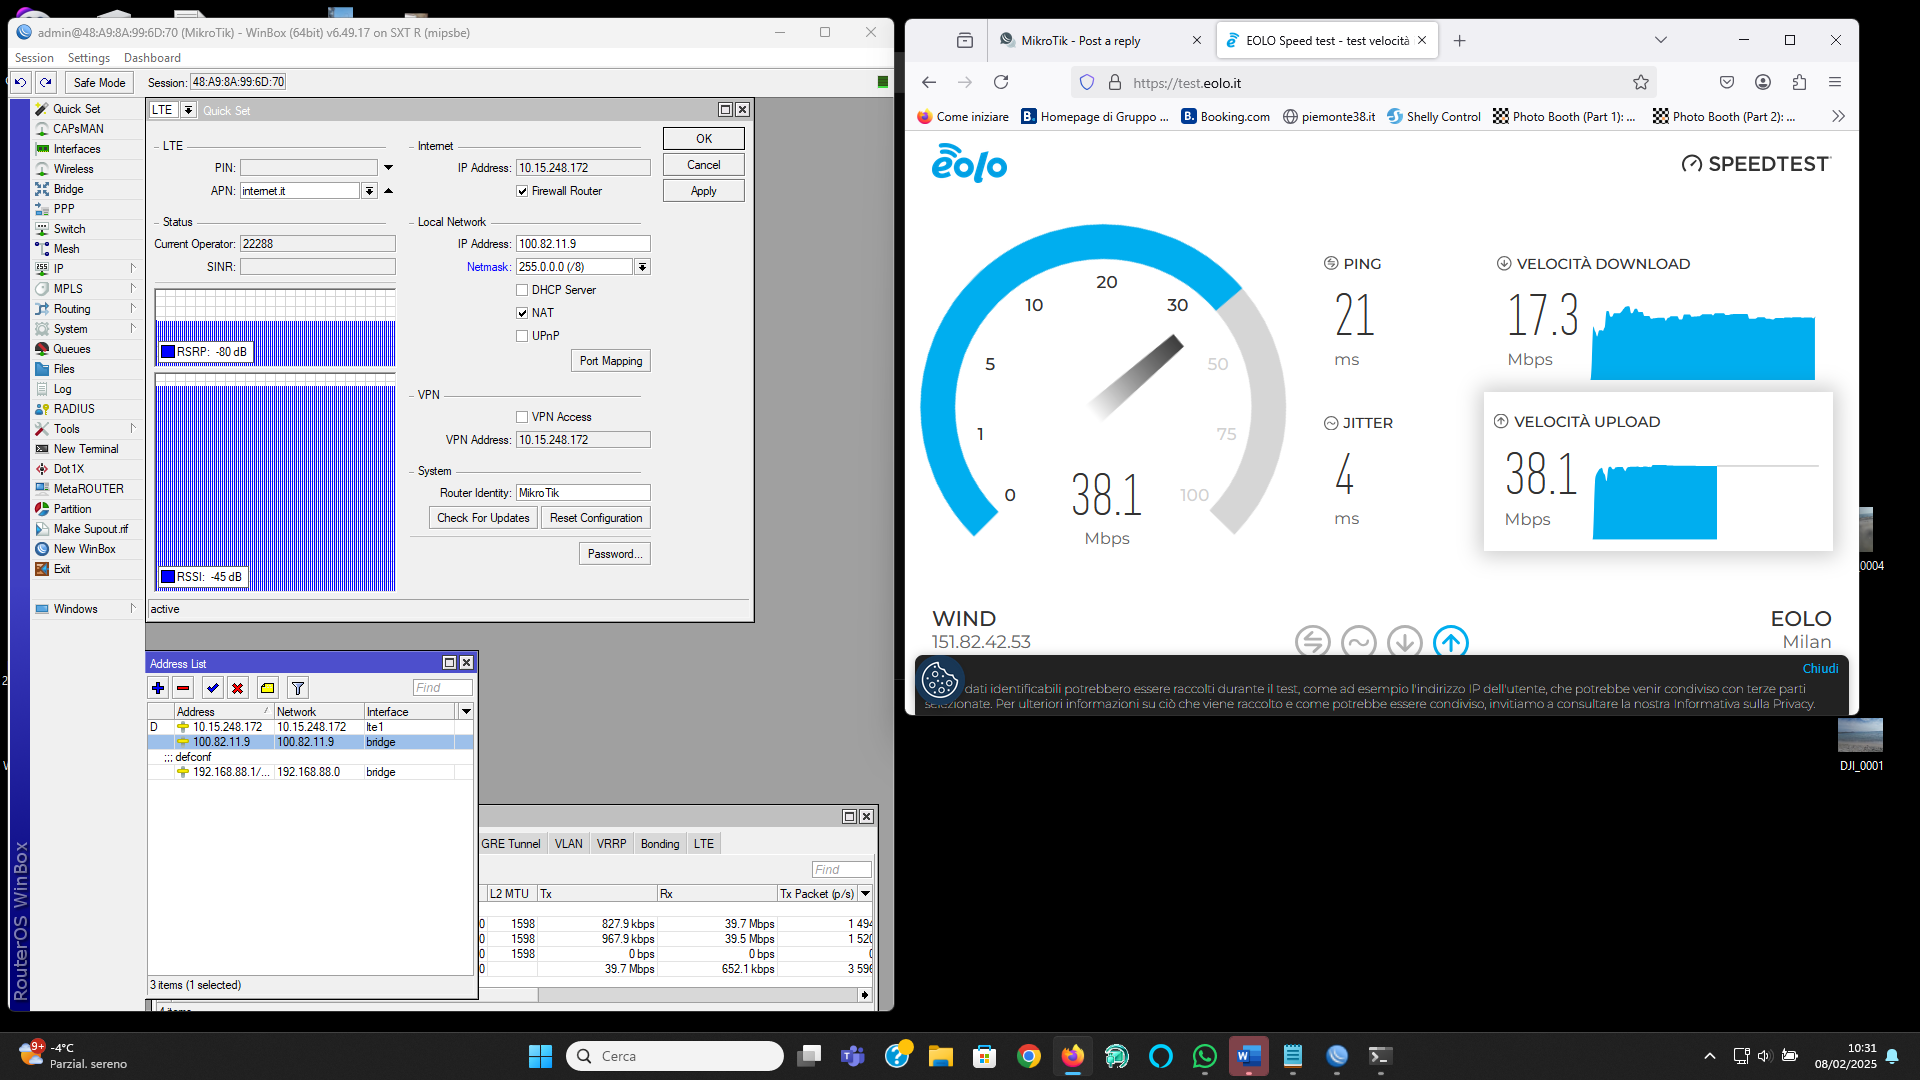Open DJI_0001 desktop thumbnail
Viewport: 1920px width, 1080px height.
click(1860, 744)
